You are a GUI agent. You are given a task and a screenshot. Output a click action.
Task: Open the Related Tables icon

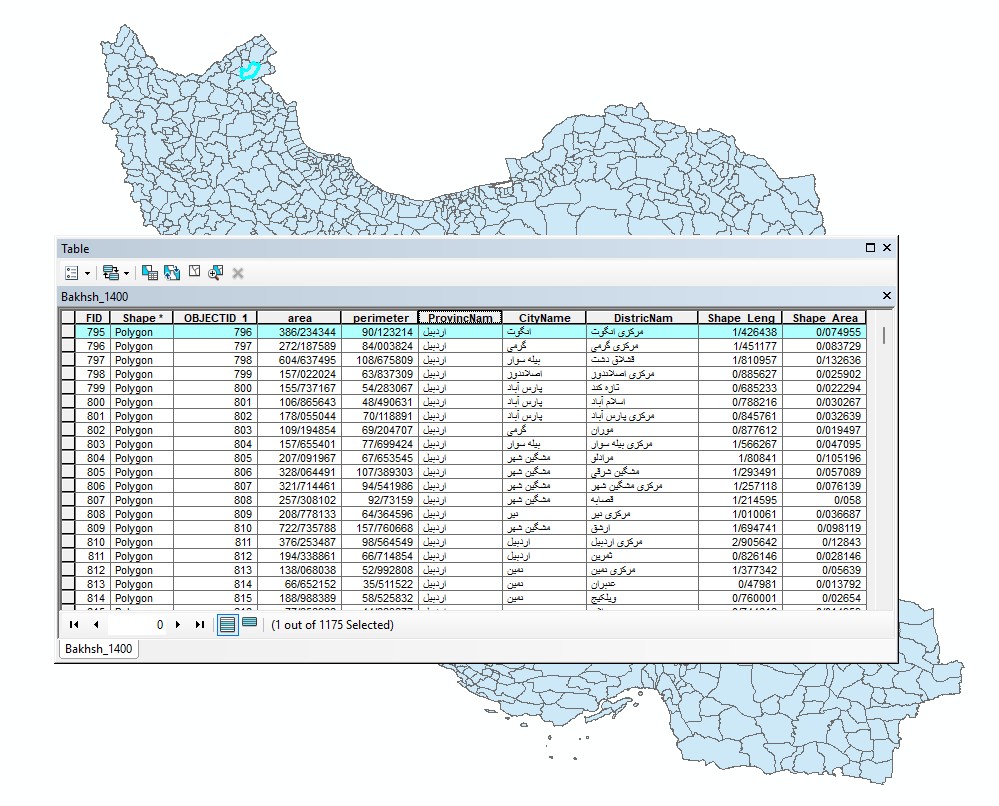[x=111, y=273]
